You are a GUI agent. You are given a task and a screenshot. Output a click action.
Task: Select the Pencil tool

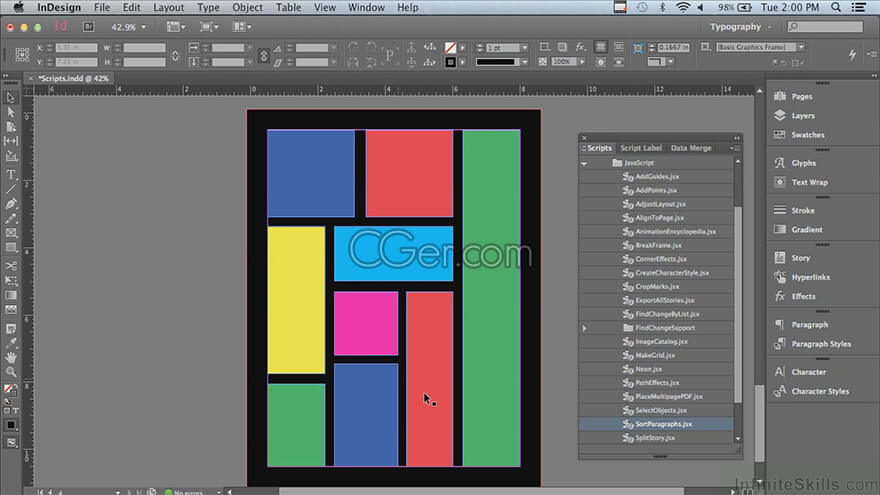pos(11,218)
